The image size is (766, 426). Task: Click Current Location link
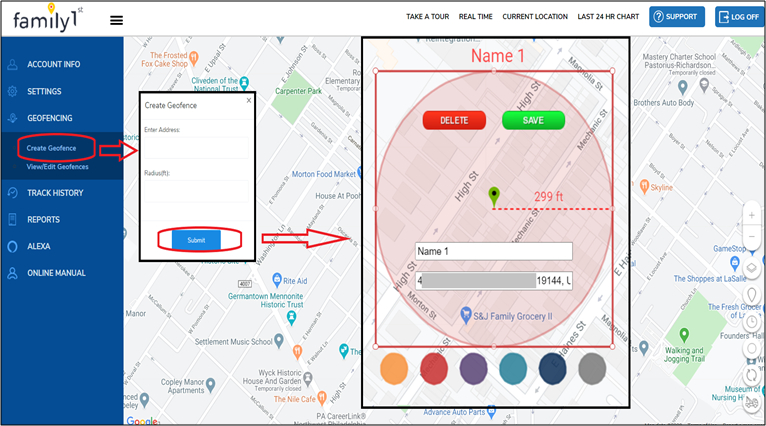tap(535, 17)
